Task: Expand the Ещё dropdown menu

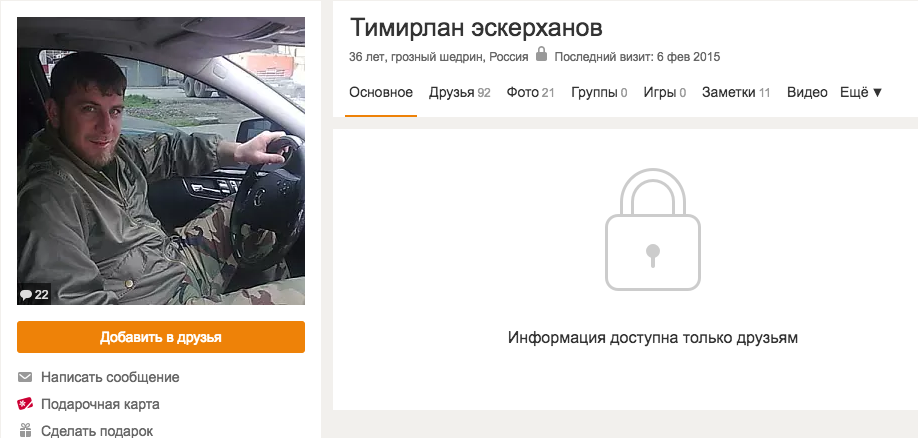Action: click(x=861, y=92)
